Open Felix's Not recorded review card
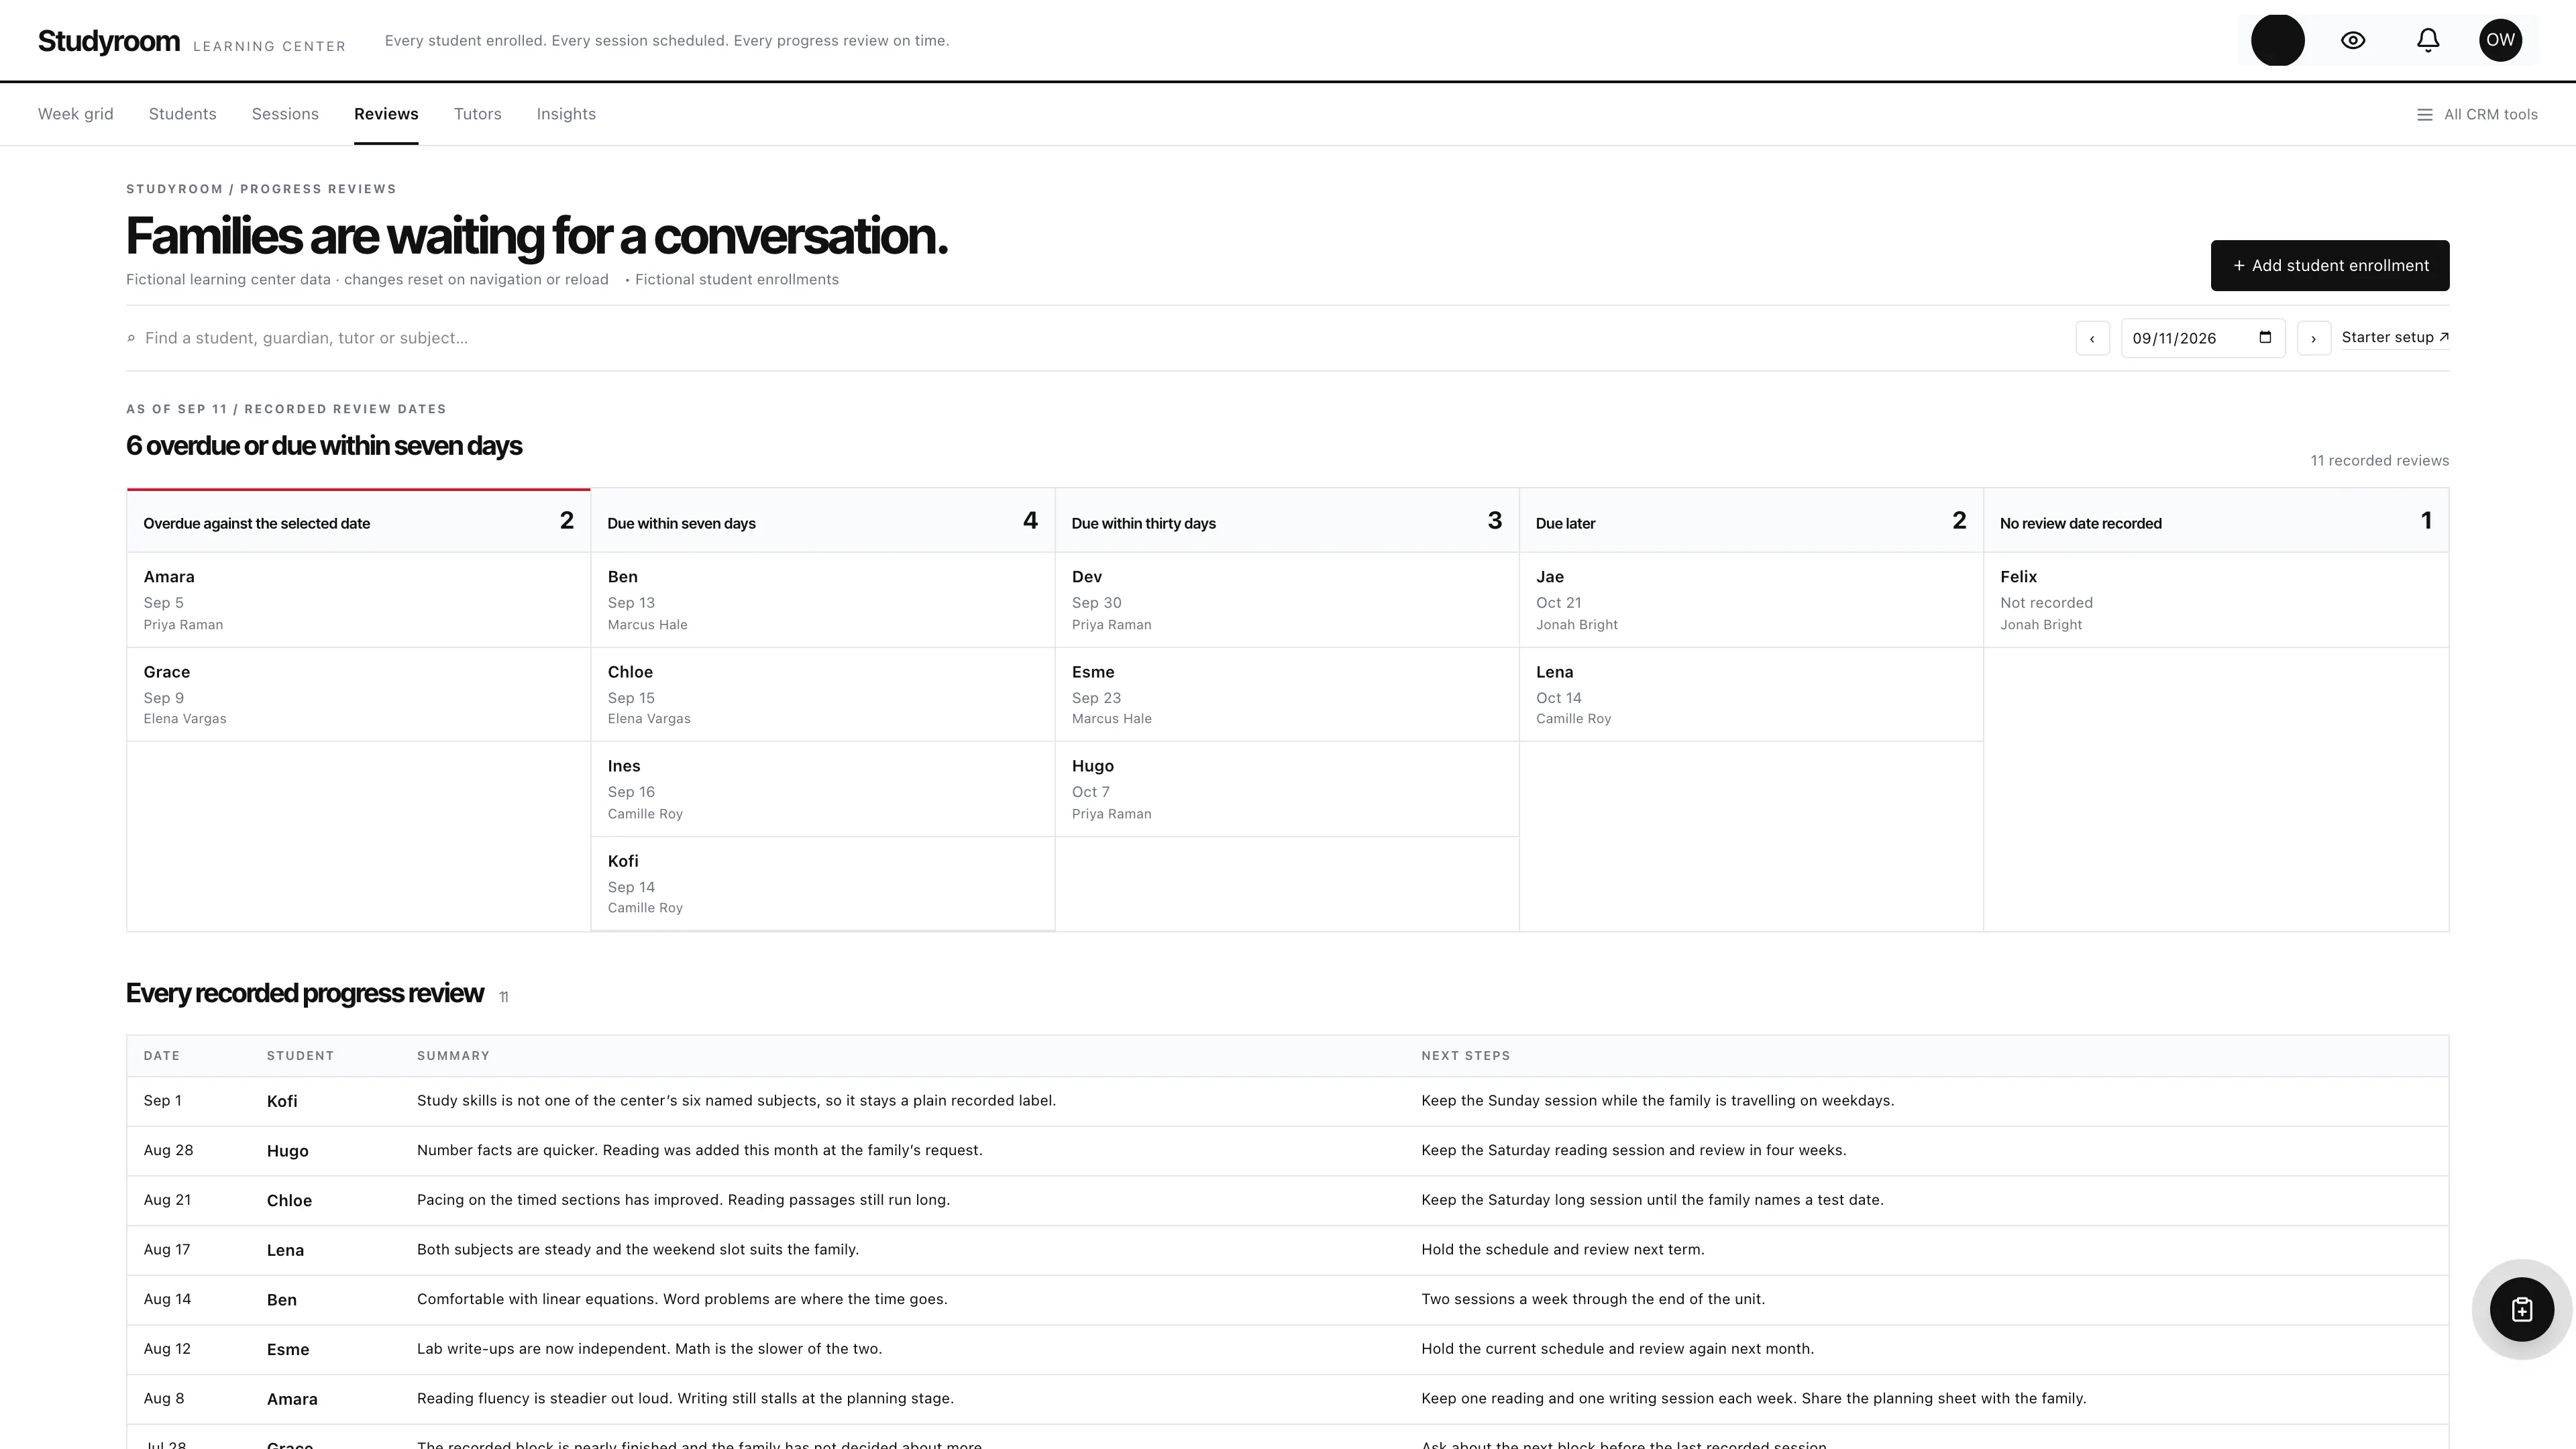 pyautogui.click(x=2216, y=600)
